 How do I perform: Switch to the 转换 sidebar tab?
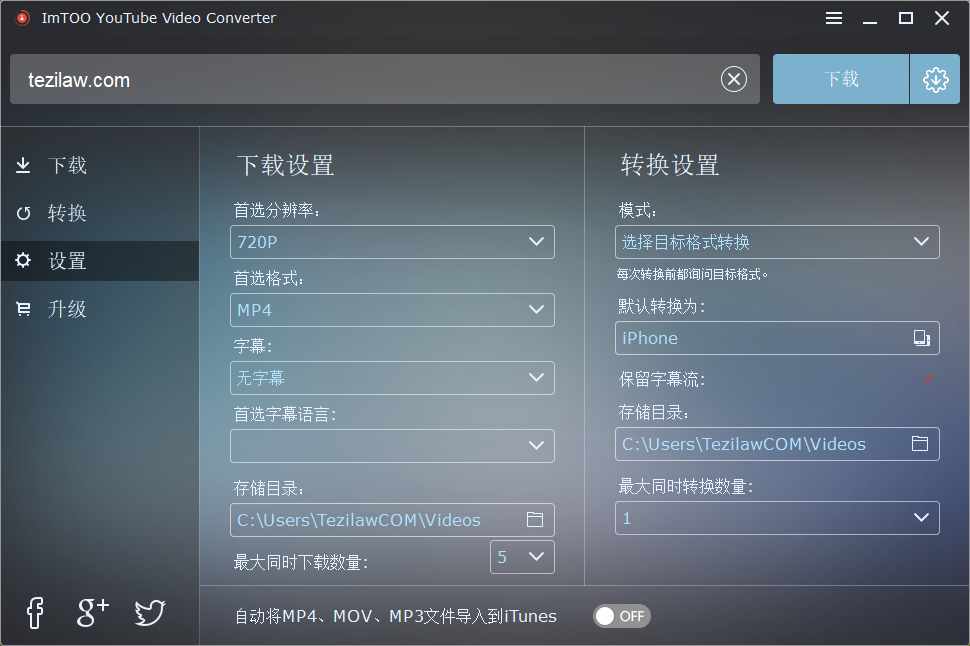click(x=67, y=214)
